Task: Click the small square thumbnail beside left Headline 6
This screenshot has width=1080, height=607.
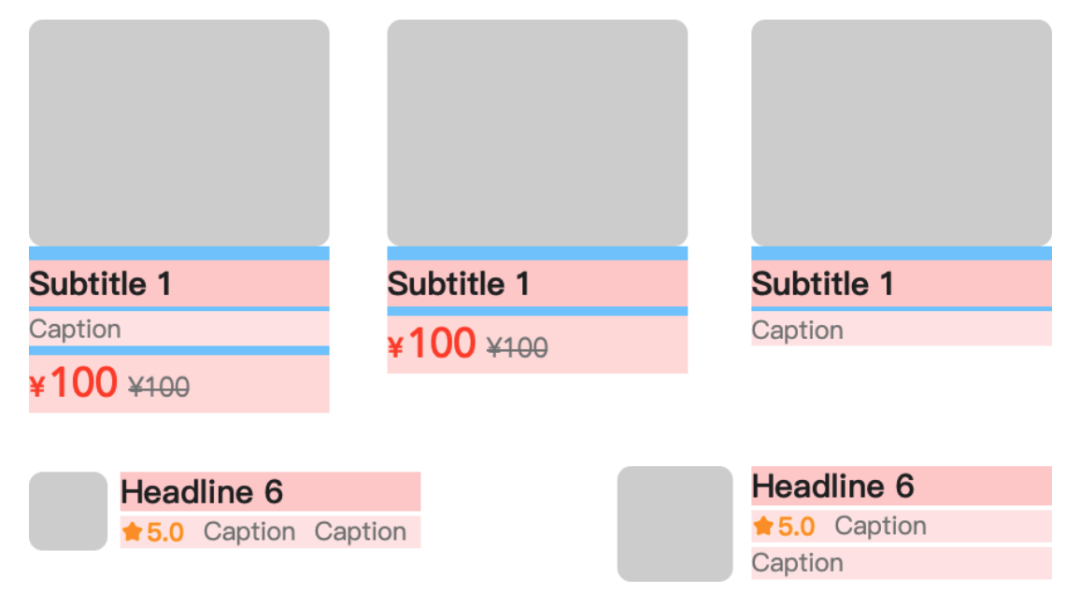Action: click(x=68, y=511)
